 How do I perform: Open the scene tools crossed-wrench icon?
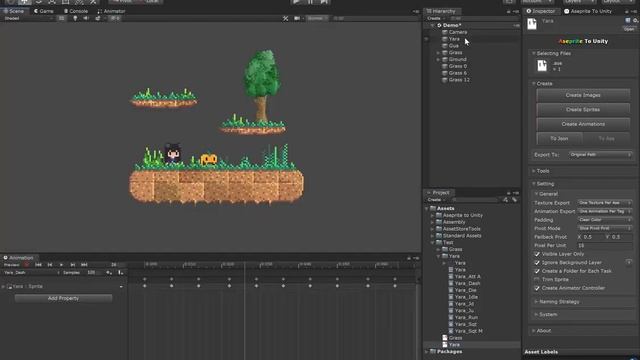285,18
